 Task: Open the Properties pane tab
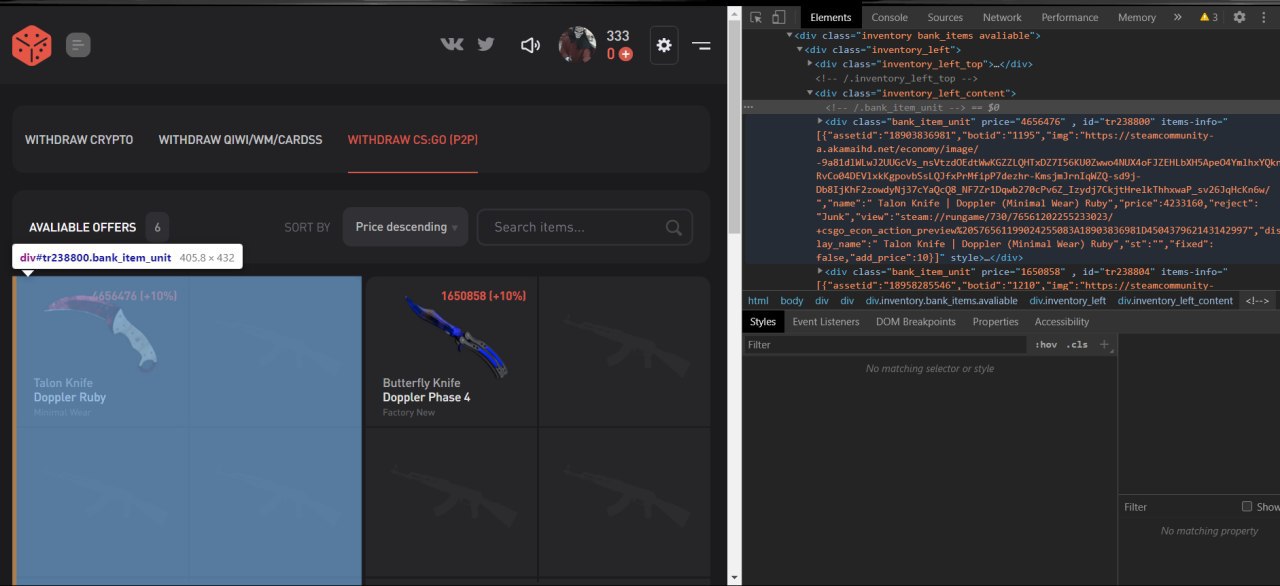coord(996,322)
